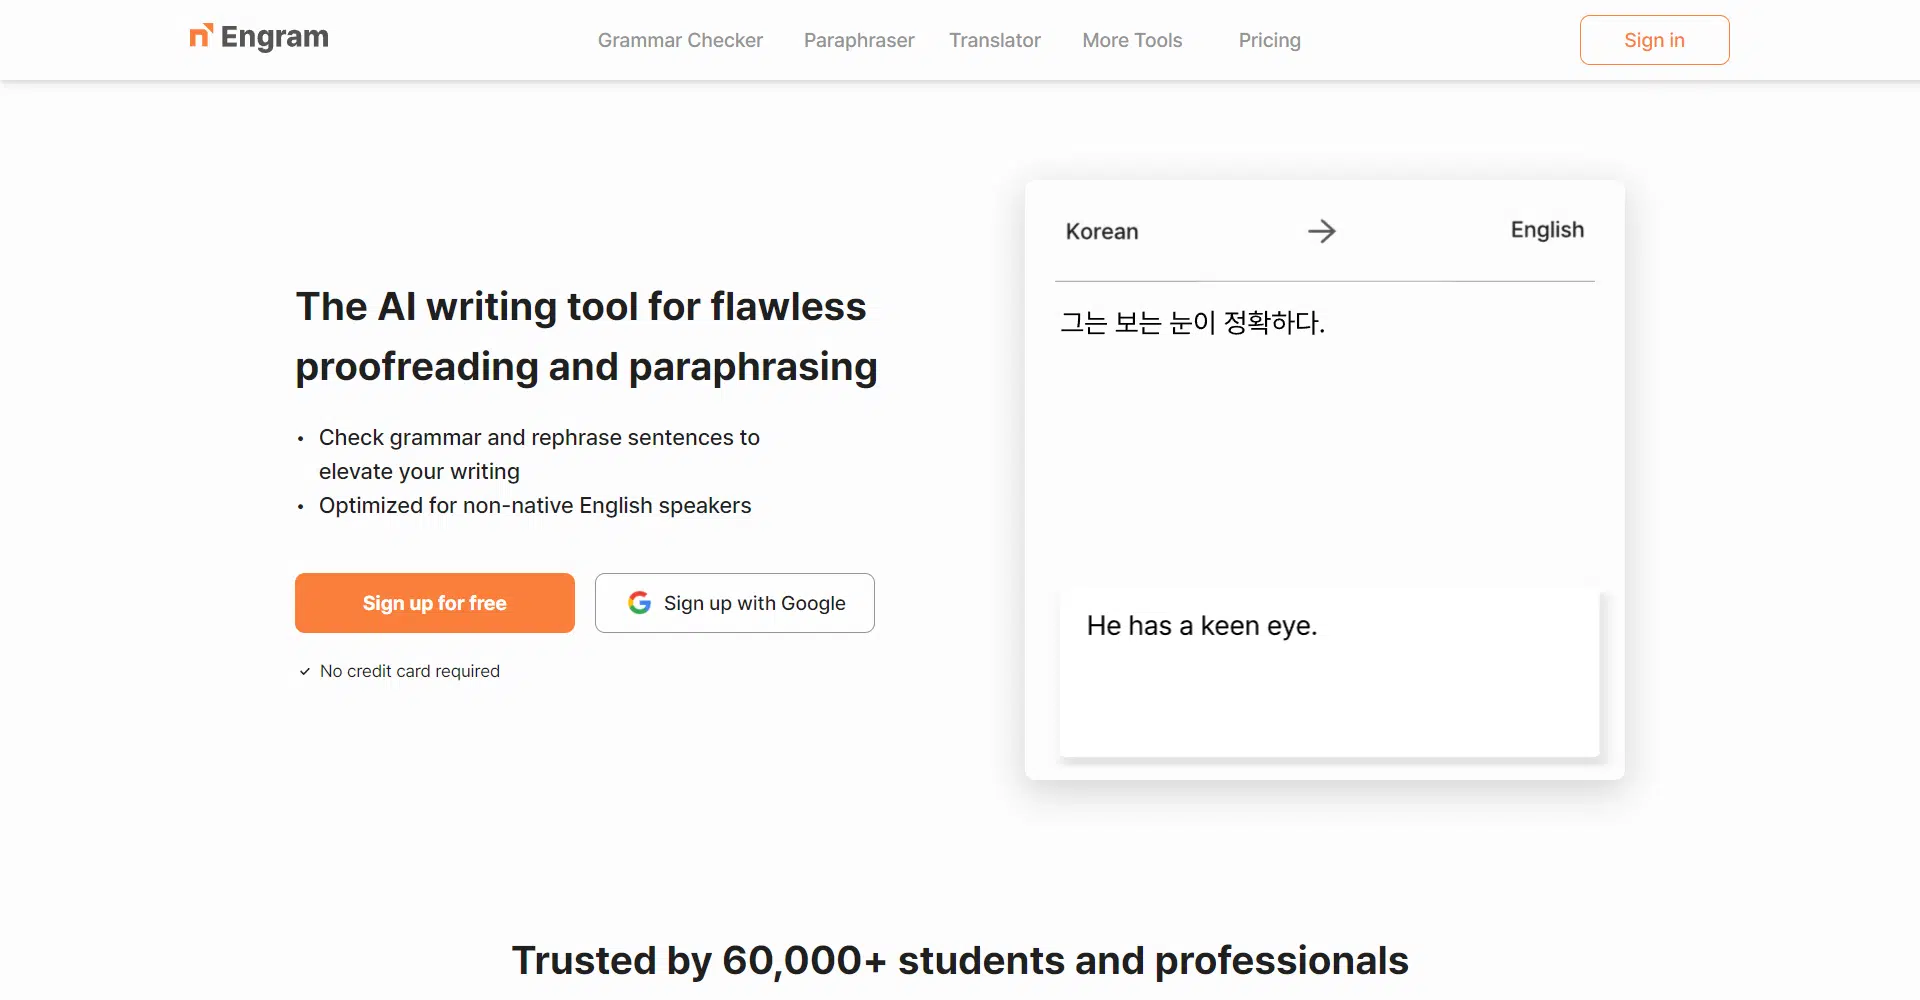Click the orange Engram logo icon

(x=201, y=36)
